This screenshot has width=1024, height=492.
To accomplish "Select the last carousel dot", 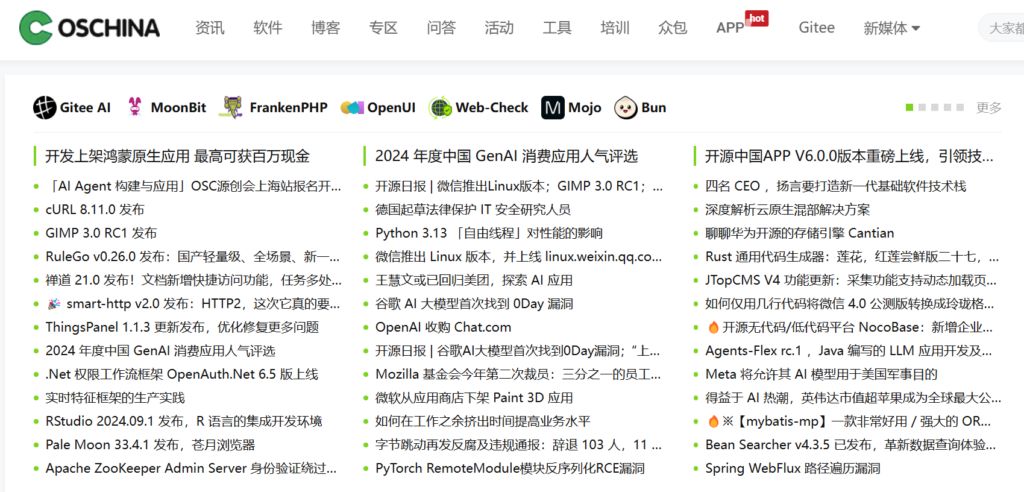I will coord(959,107).
